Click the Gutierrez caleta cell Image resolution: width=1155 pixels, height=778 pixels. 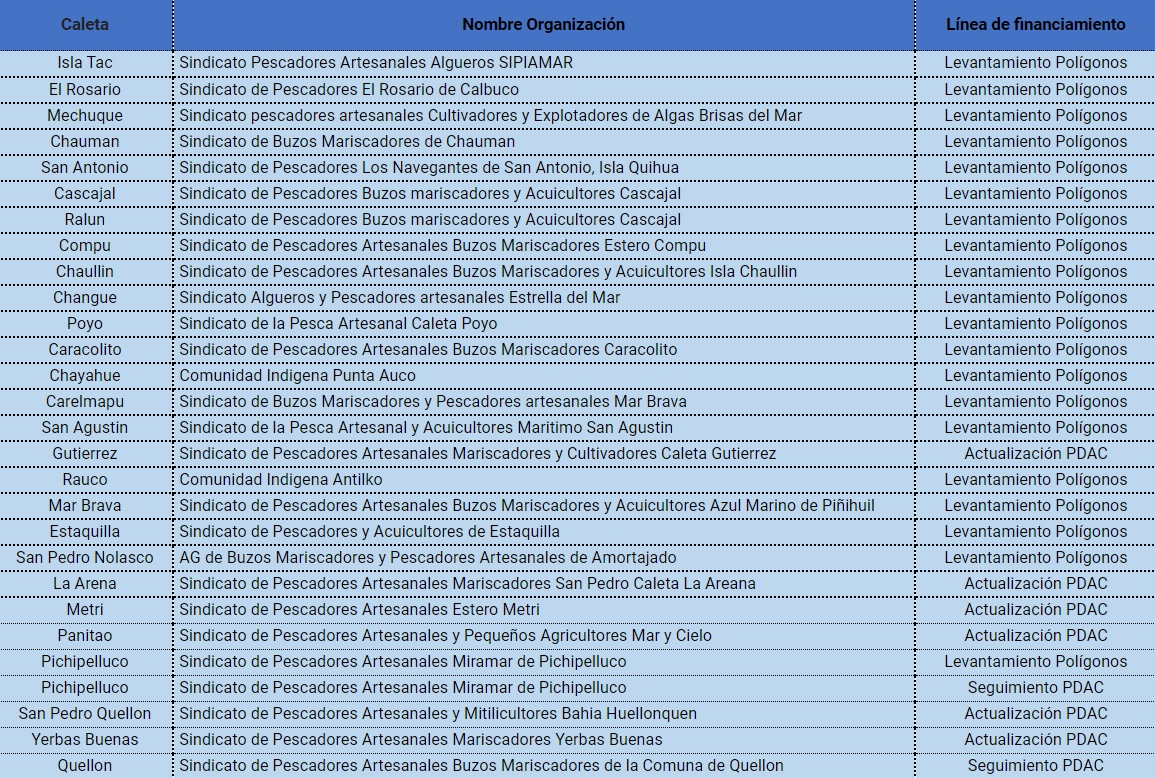click(x=85, y=454)
